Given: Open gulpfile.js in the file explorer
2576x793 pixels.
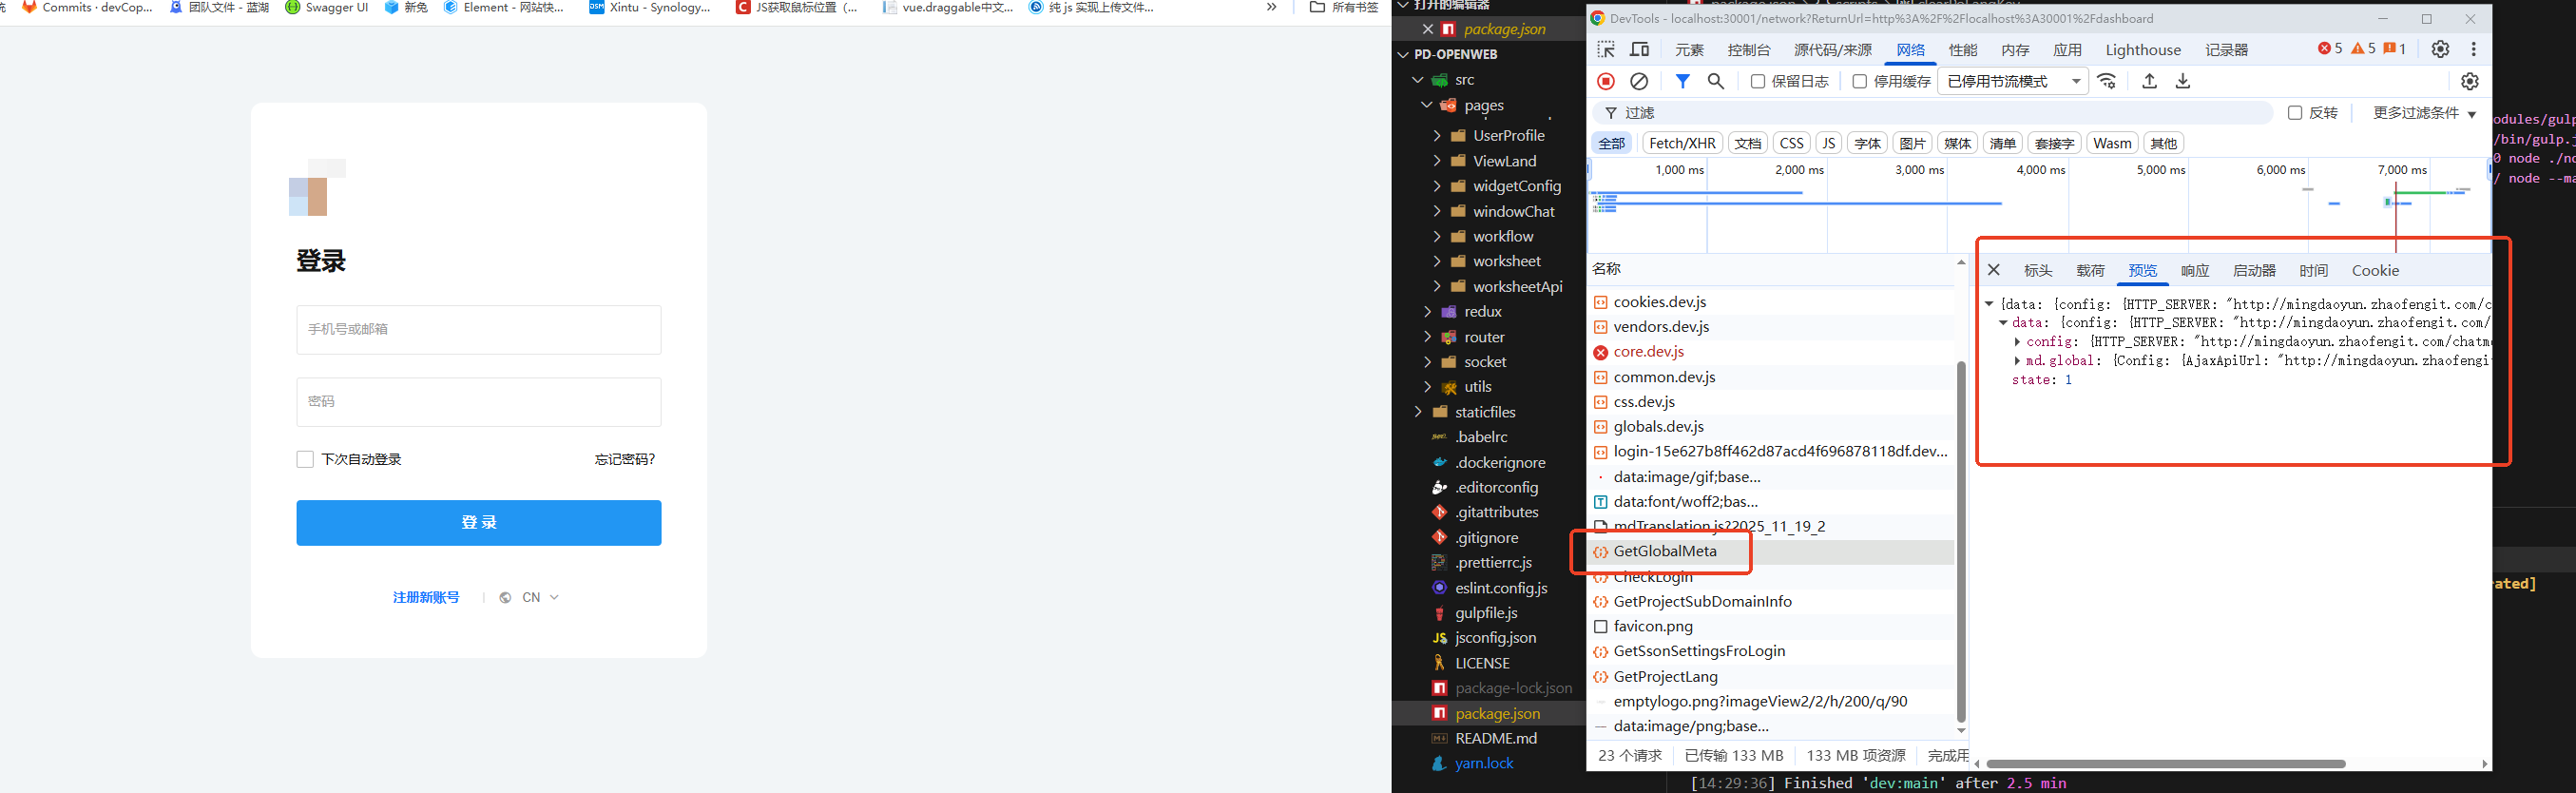Looking at the screenshot, I should [1486, 613].
